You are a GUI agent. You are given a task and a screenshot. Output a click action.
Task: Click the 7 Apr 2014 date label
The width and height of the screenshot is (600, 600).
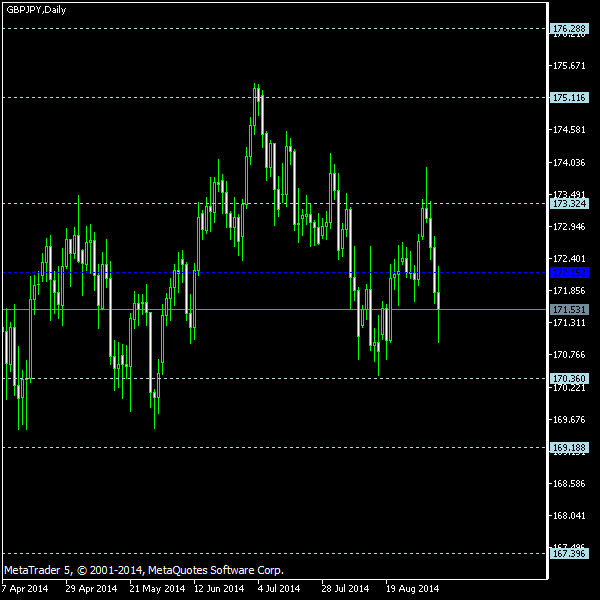[25, 589]
